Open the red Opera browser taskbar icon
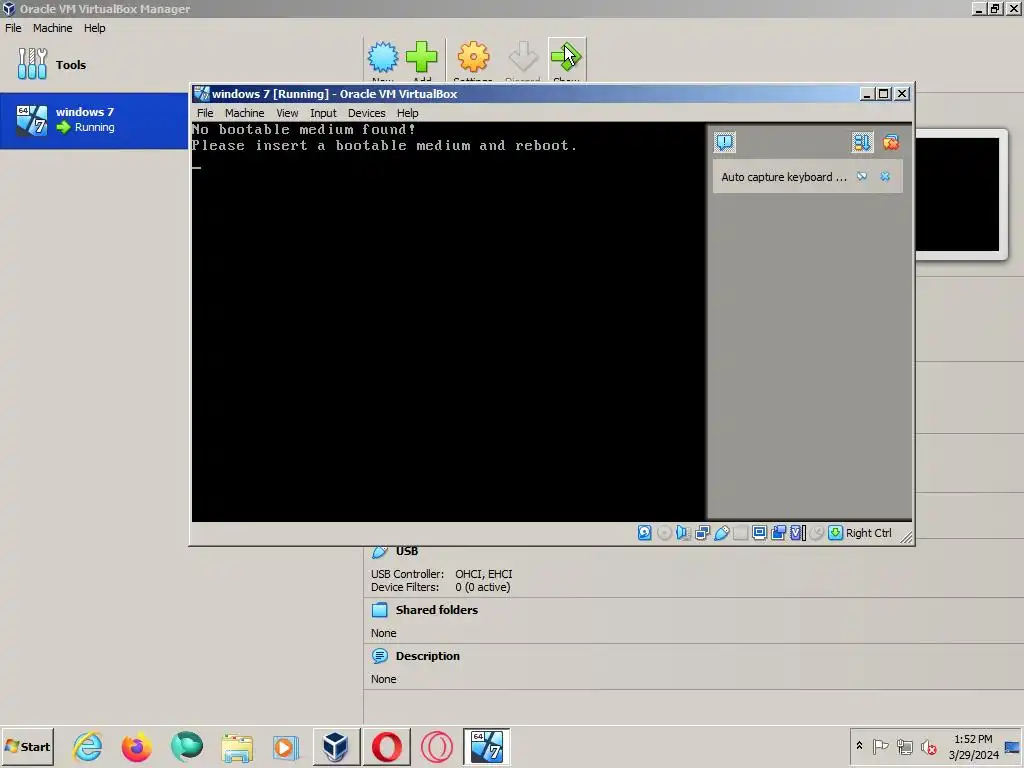Viewport: 1024px width, 768px height. click(387, 746)
